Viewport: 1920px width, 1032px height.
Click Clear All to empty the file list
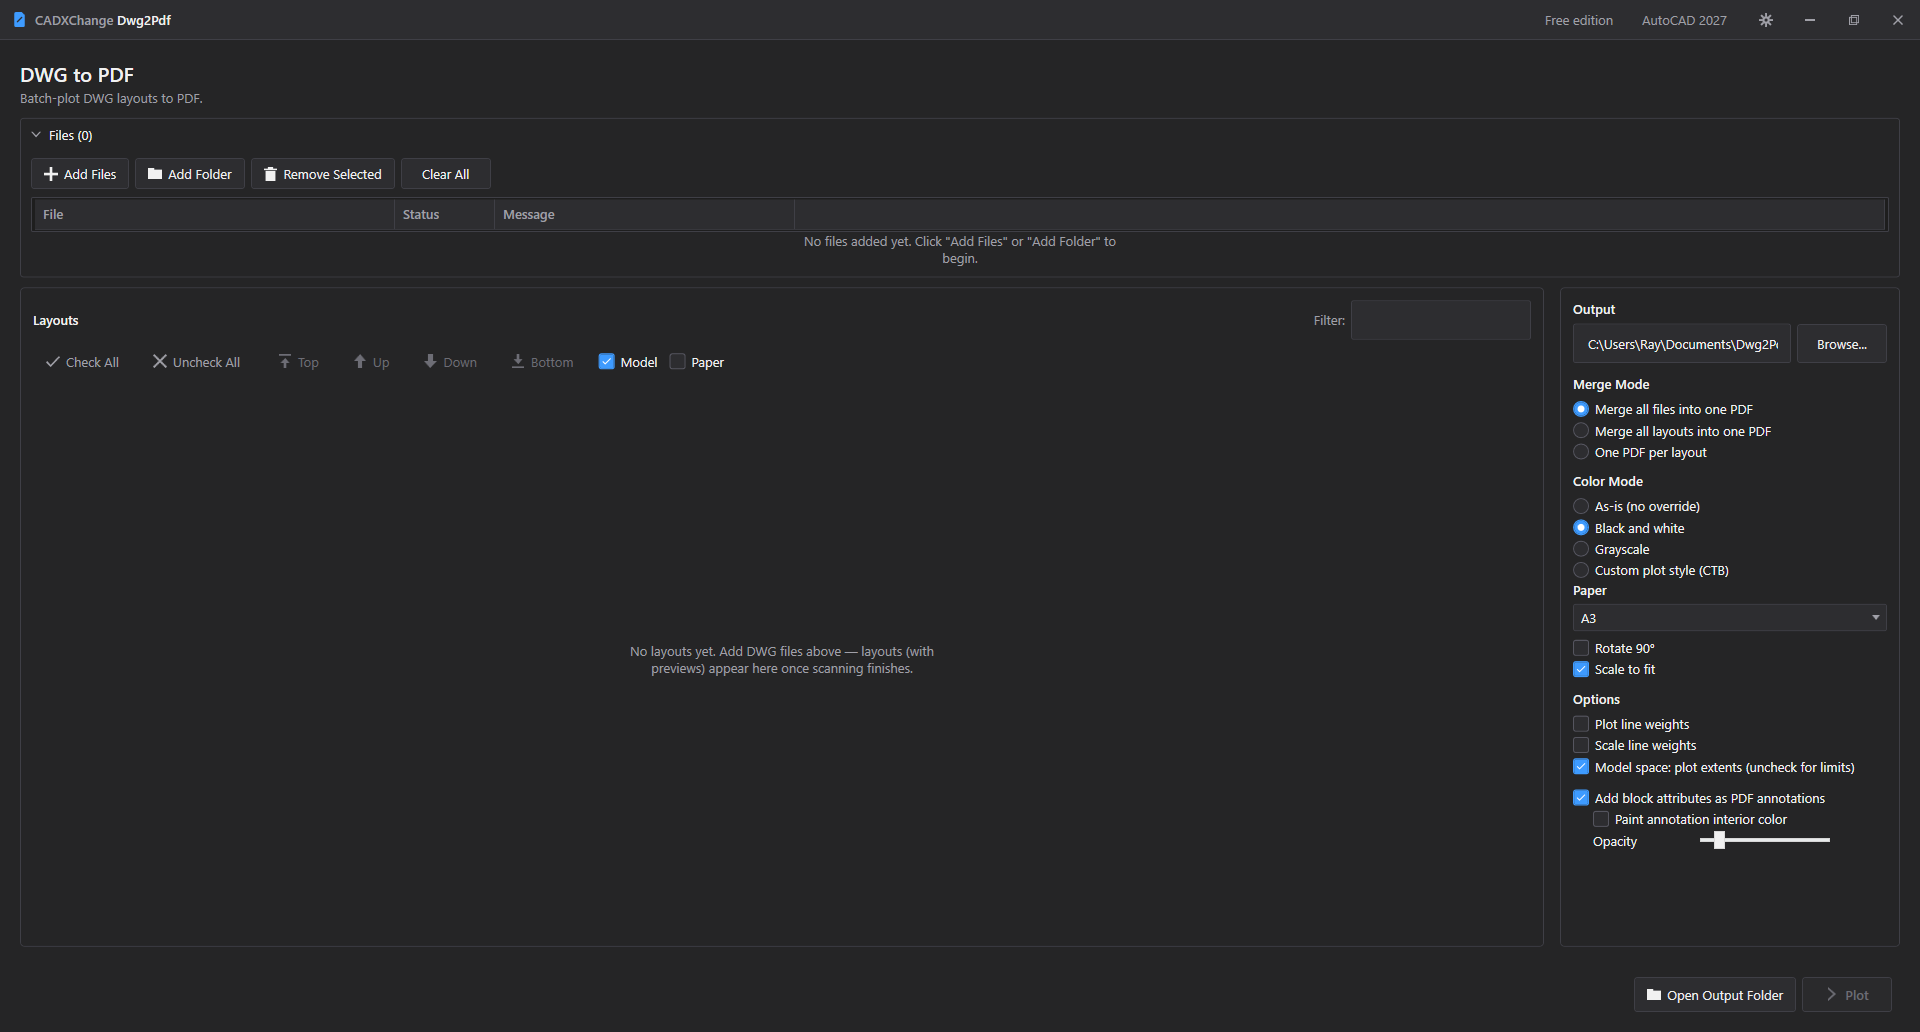coord(446,174)
